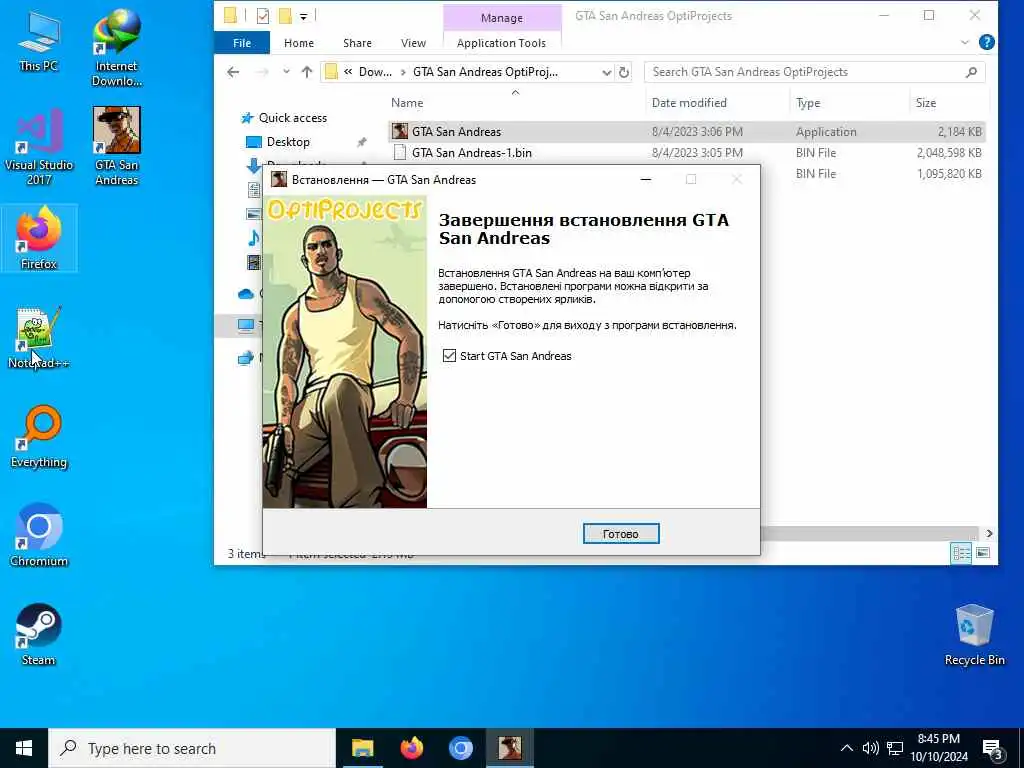This screenshot has height=768, width=1024.
Task: Go back using Explorer back arrow
Action: coord(233,72)
